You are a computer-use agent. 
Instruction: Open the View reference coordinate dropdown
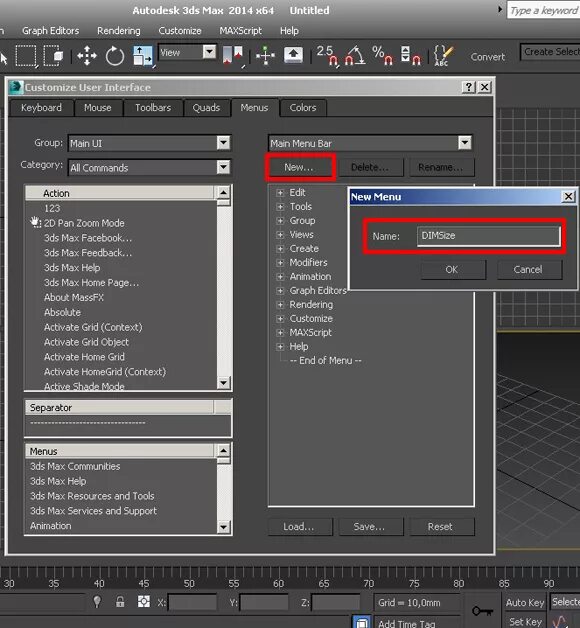(209, 52)
